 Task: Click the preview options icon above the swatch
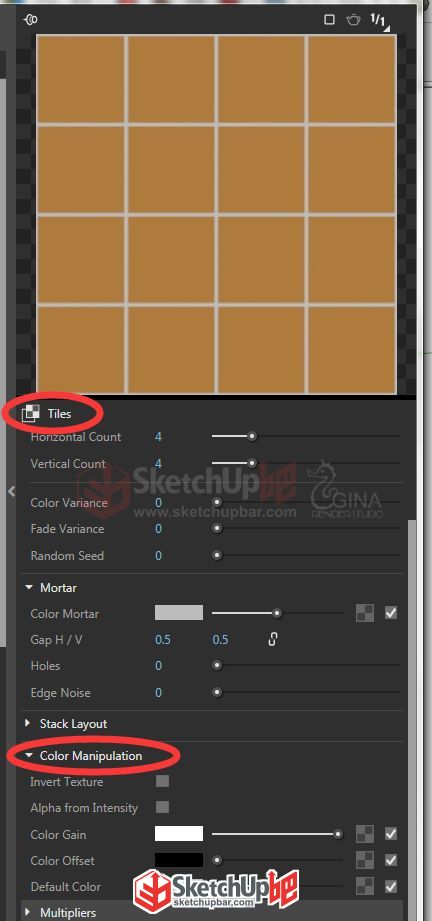pyautogui.click(x=31, y=20)
